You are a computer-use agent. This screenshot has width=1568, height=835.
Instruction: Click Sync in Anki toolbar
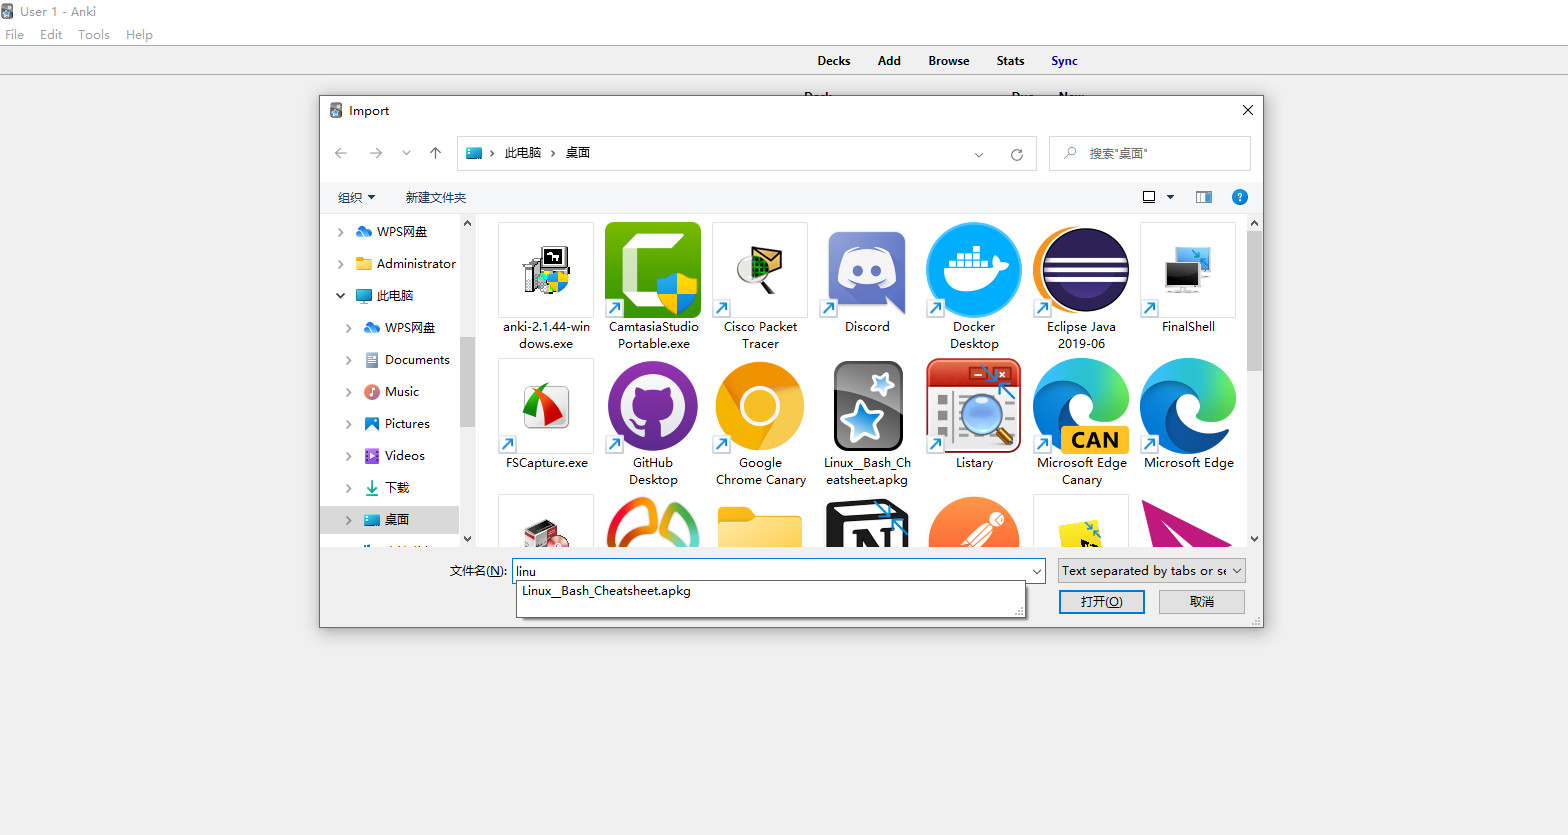pos(1064,61)
